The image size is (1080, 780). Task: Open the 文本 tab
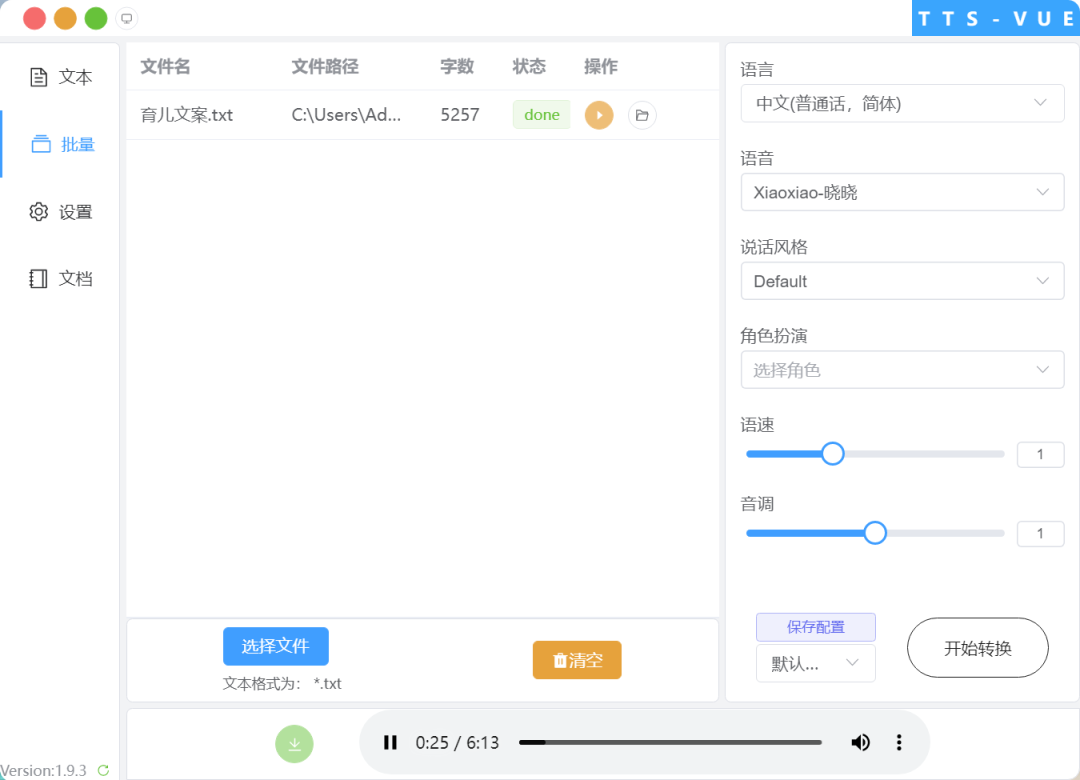click(x=61, y=77)
